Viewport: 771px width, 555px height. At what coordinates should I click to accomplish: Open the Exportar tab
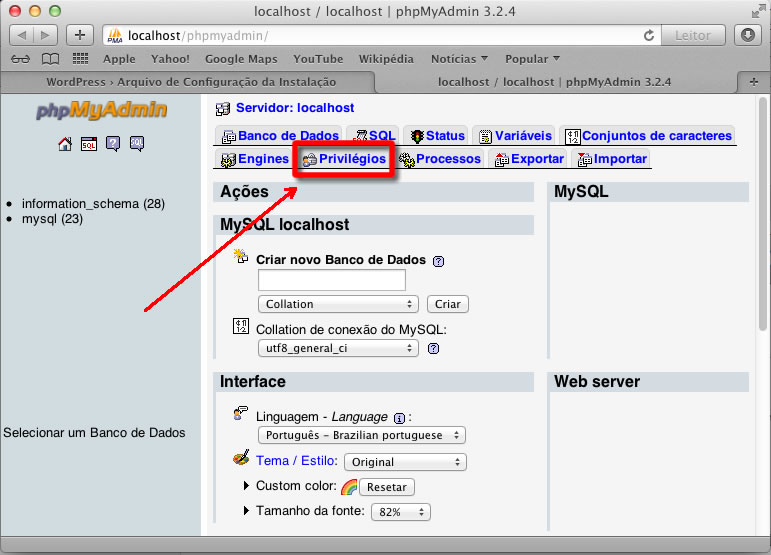529,159
